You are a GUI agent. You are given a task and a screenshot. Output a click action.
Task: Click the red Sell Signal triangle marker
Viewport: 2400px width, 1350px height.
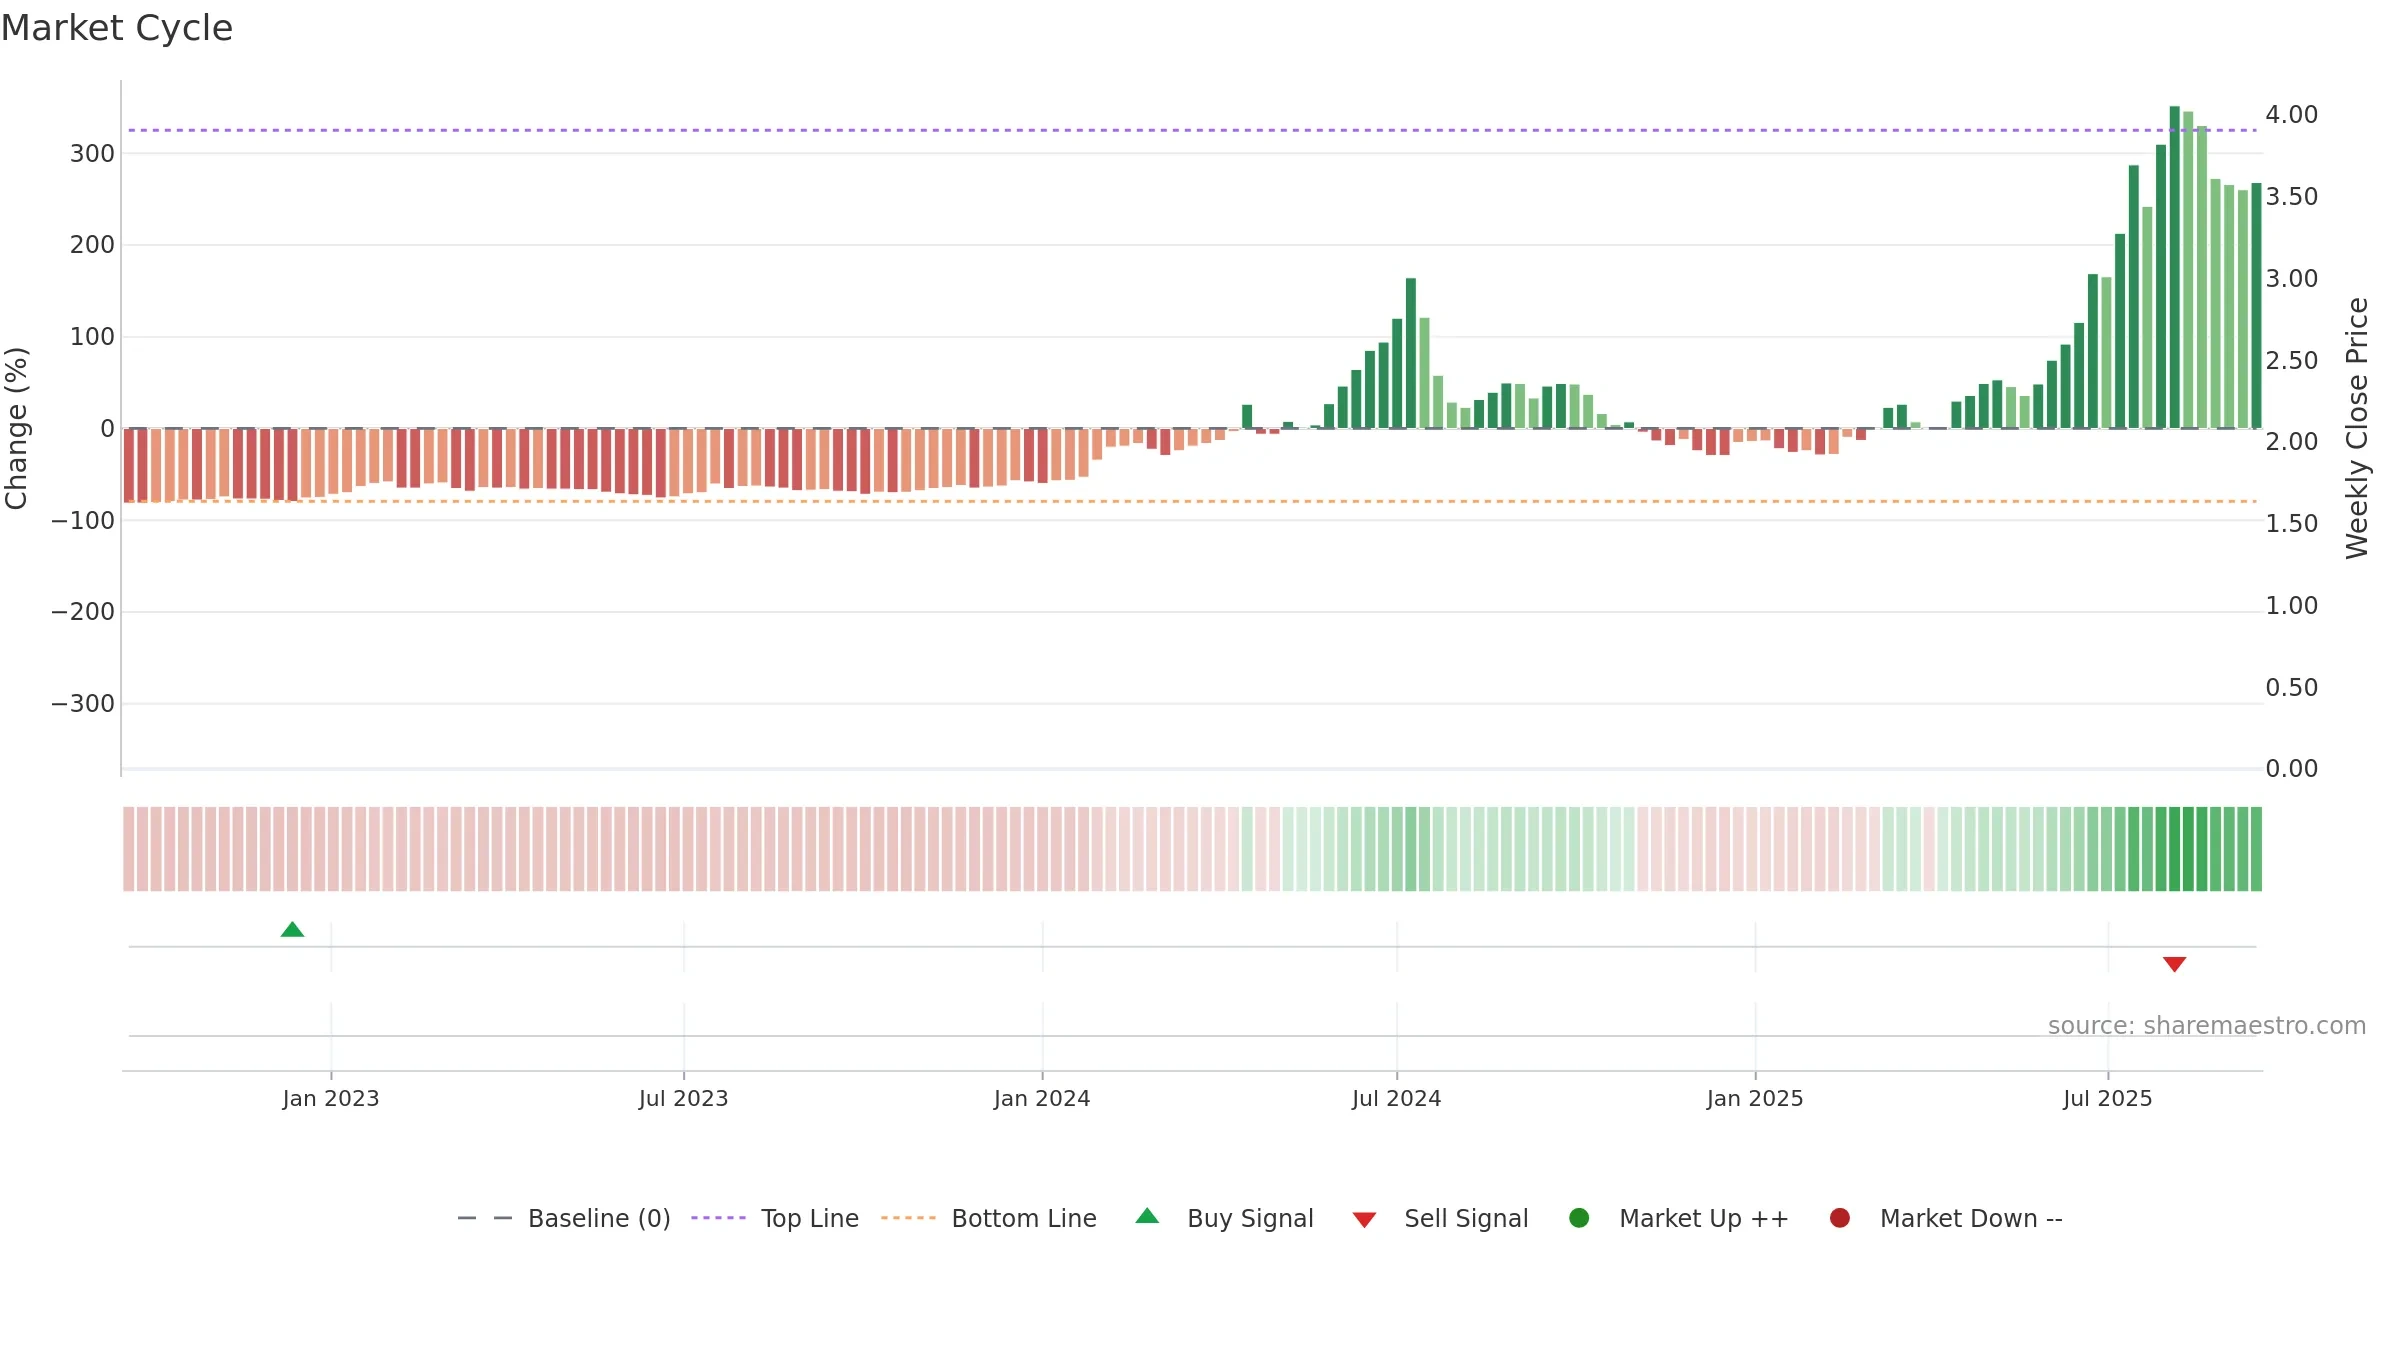2174,964
